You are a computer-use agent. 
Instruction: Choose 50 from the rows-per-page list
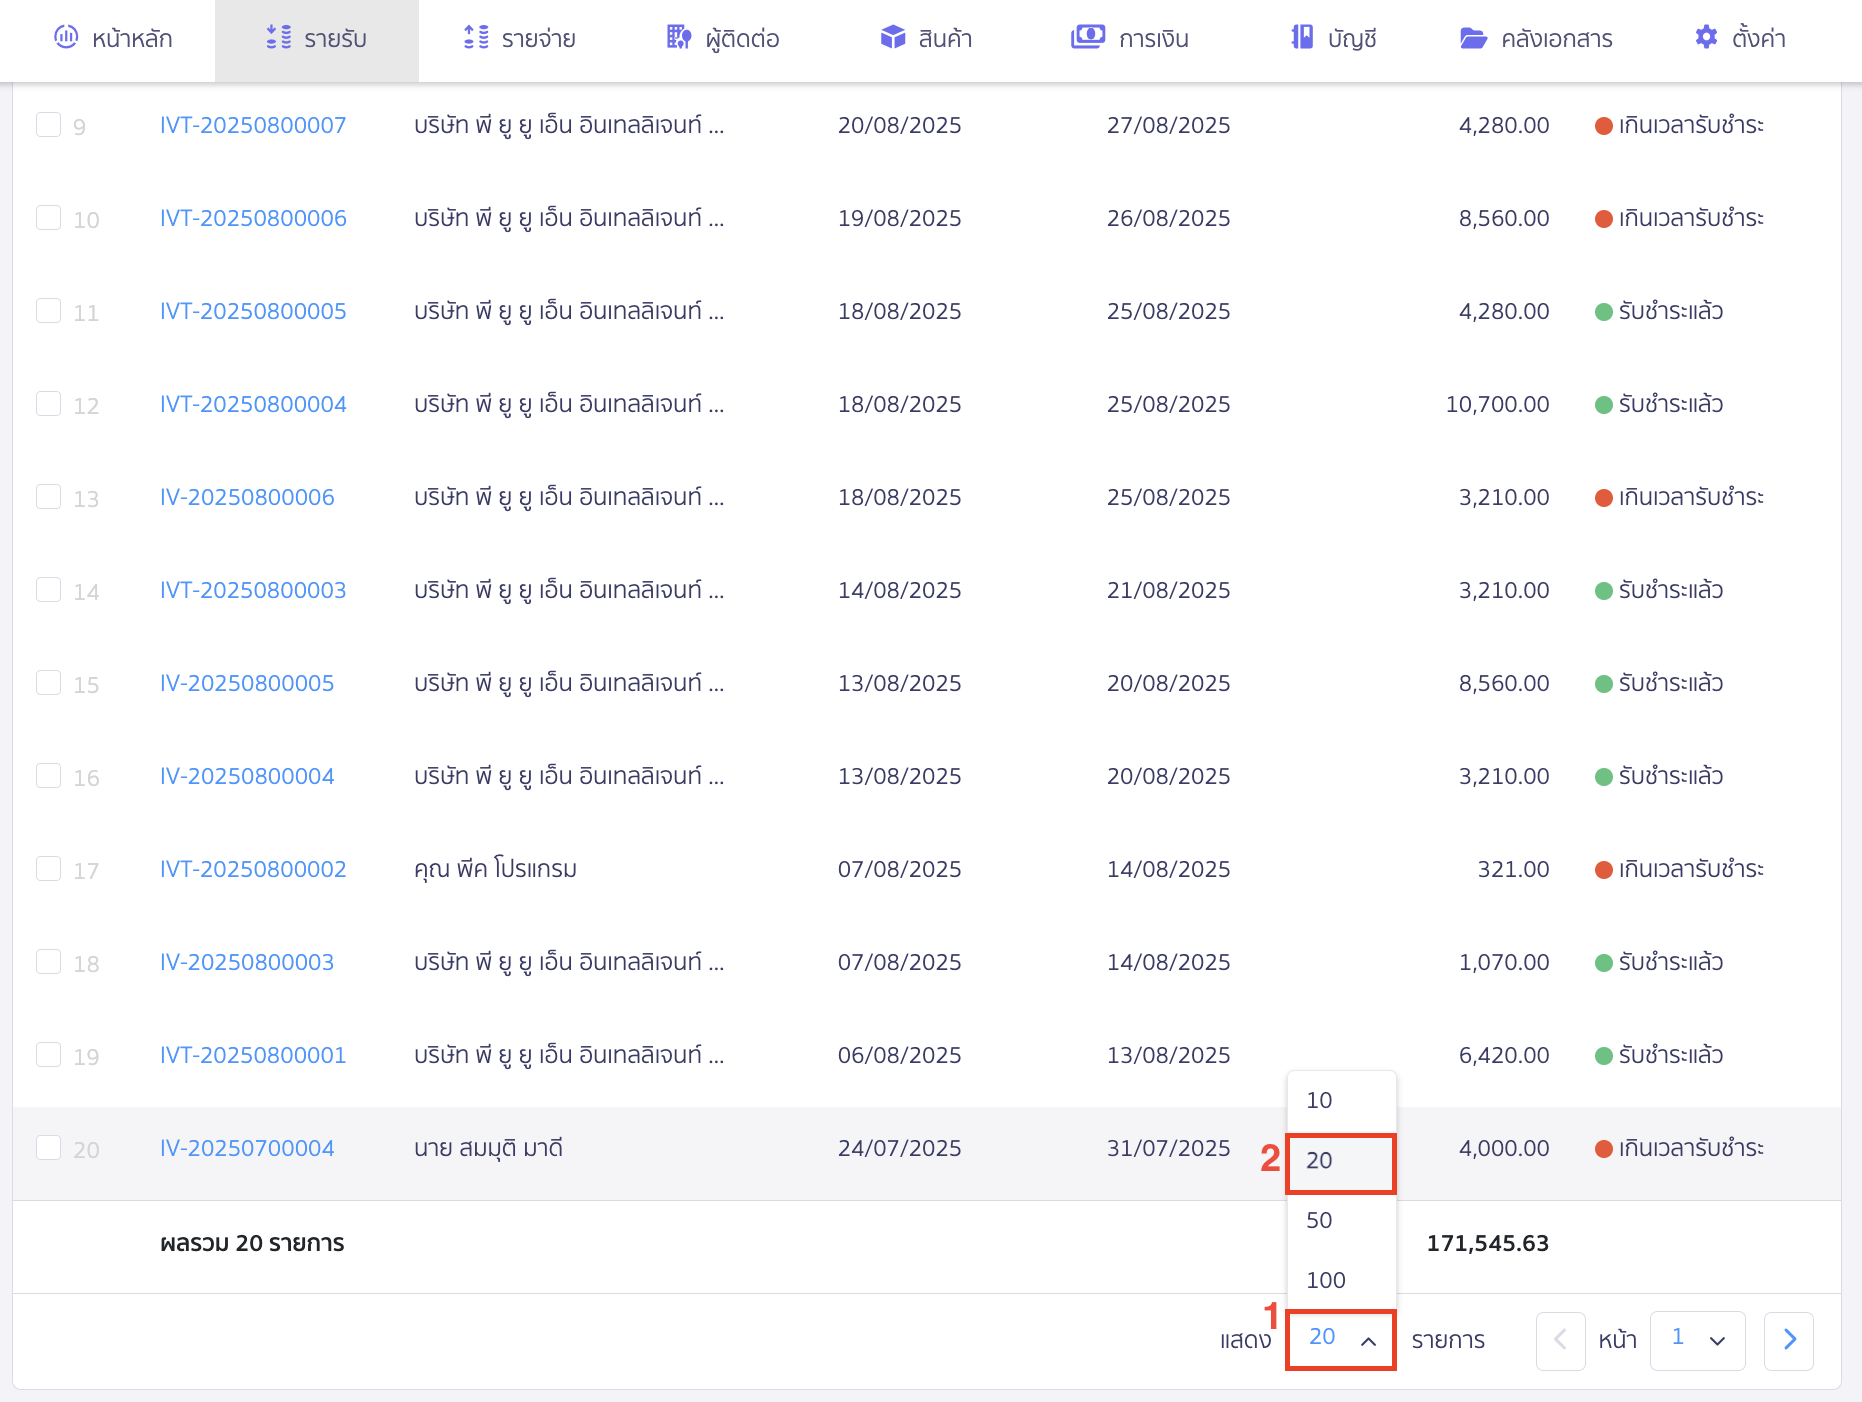(1320, 1220)
